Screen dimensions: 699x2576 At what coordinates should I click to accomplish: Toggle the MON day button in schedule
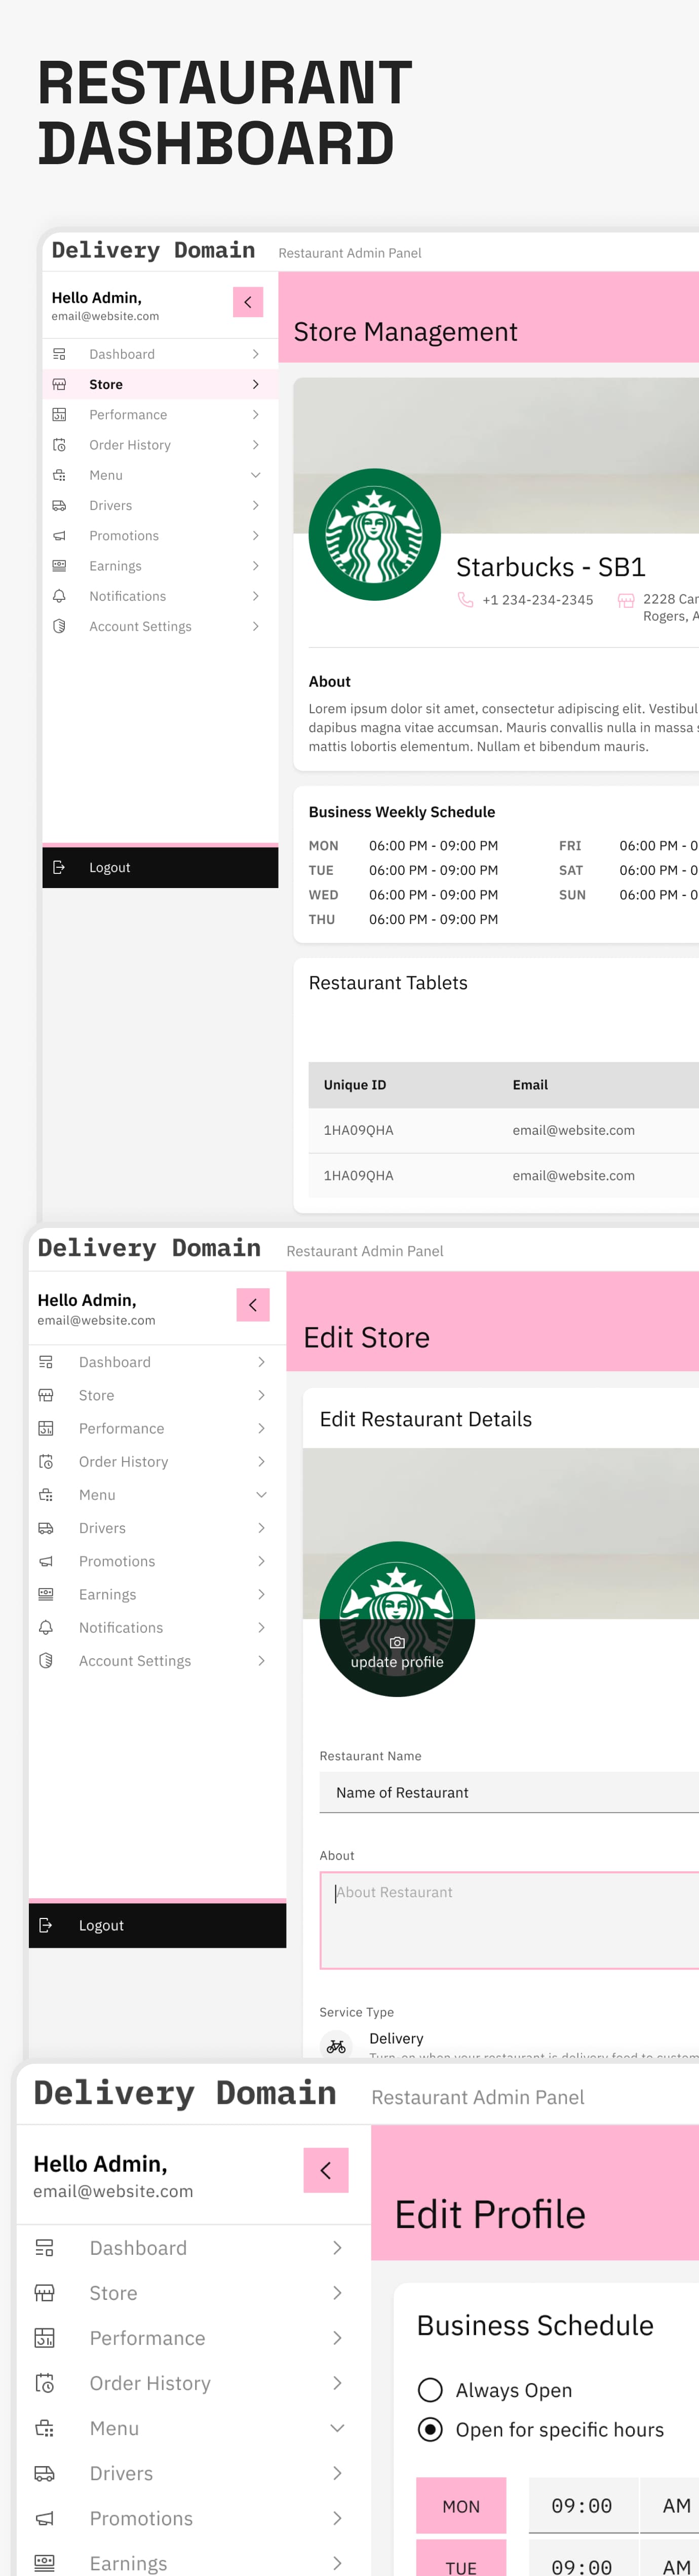461,2506
